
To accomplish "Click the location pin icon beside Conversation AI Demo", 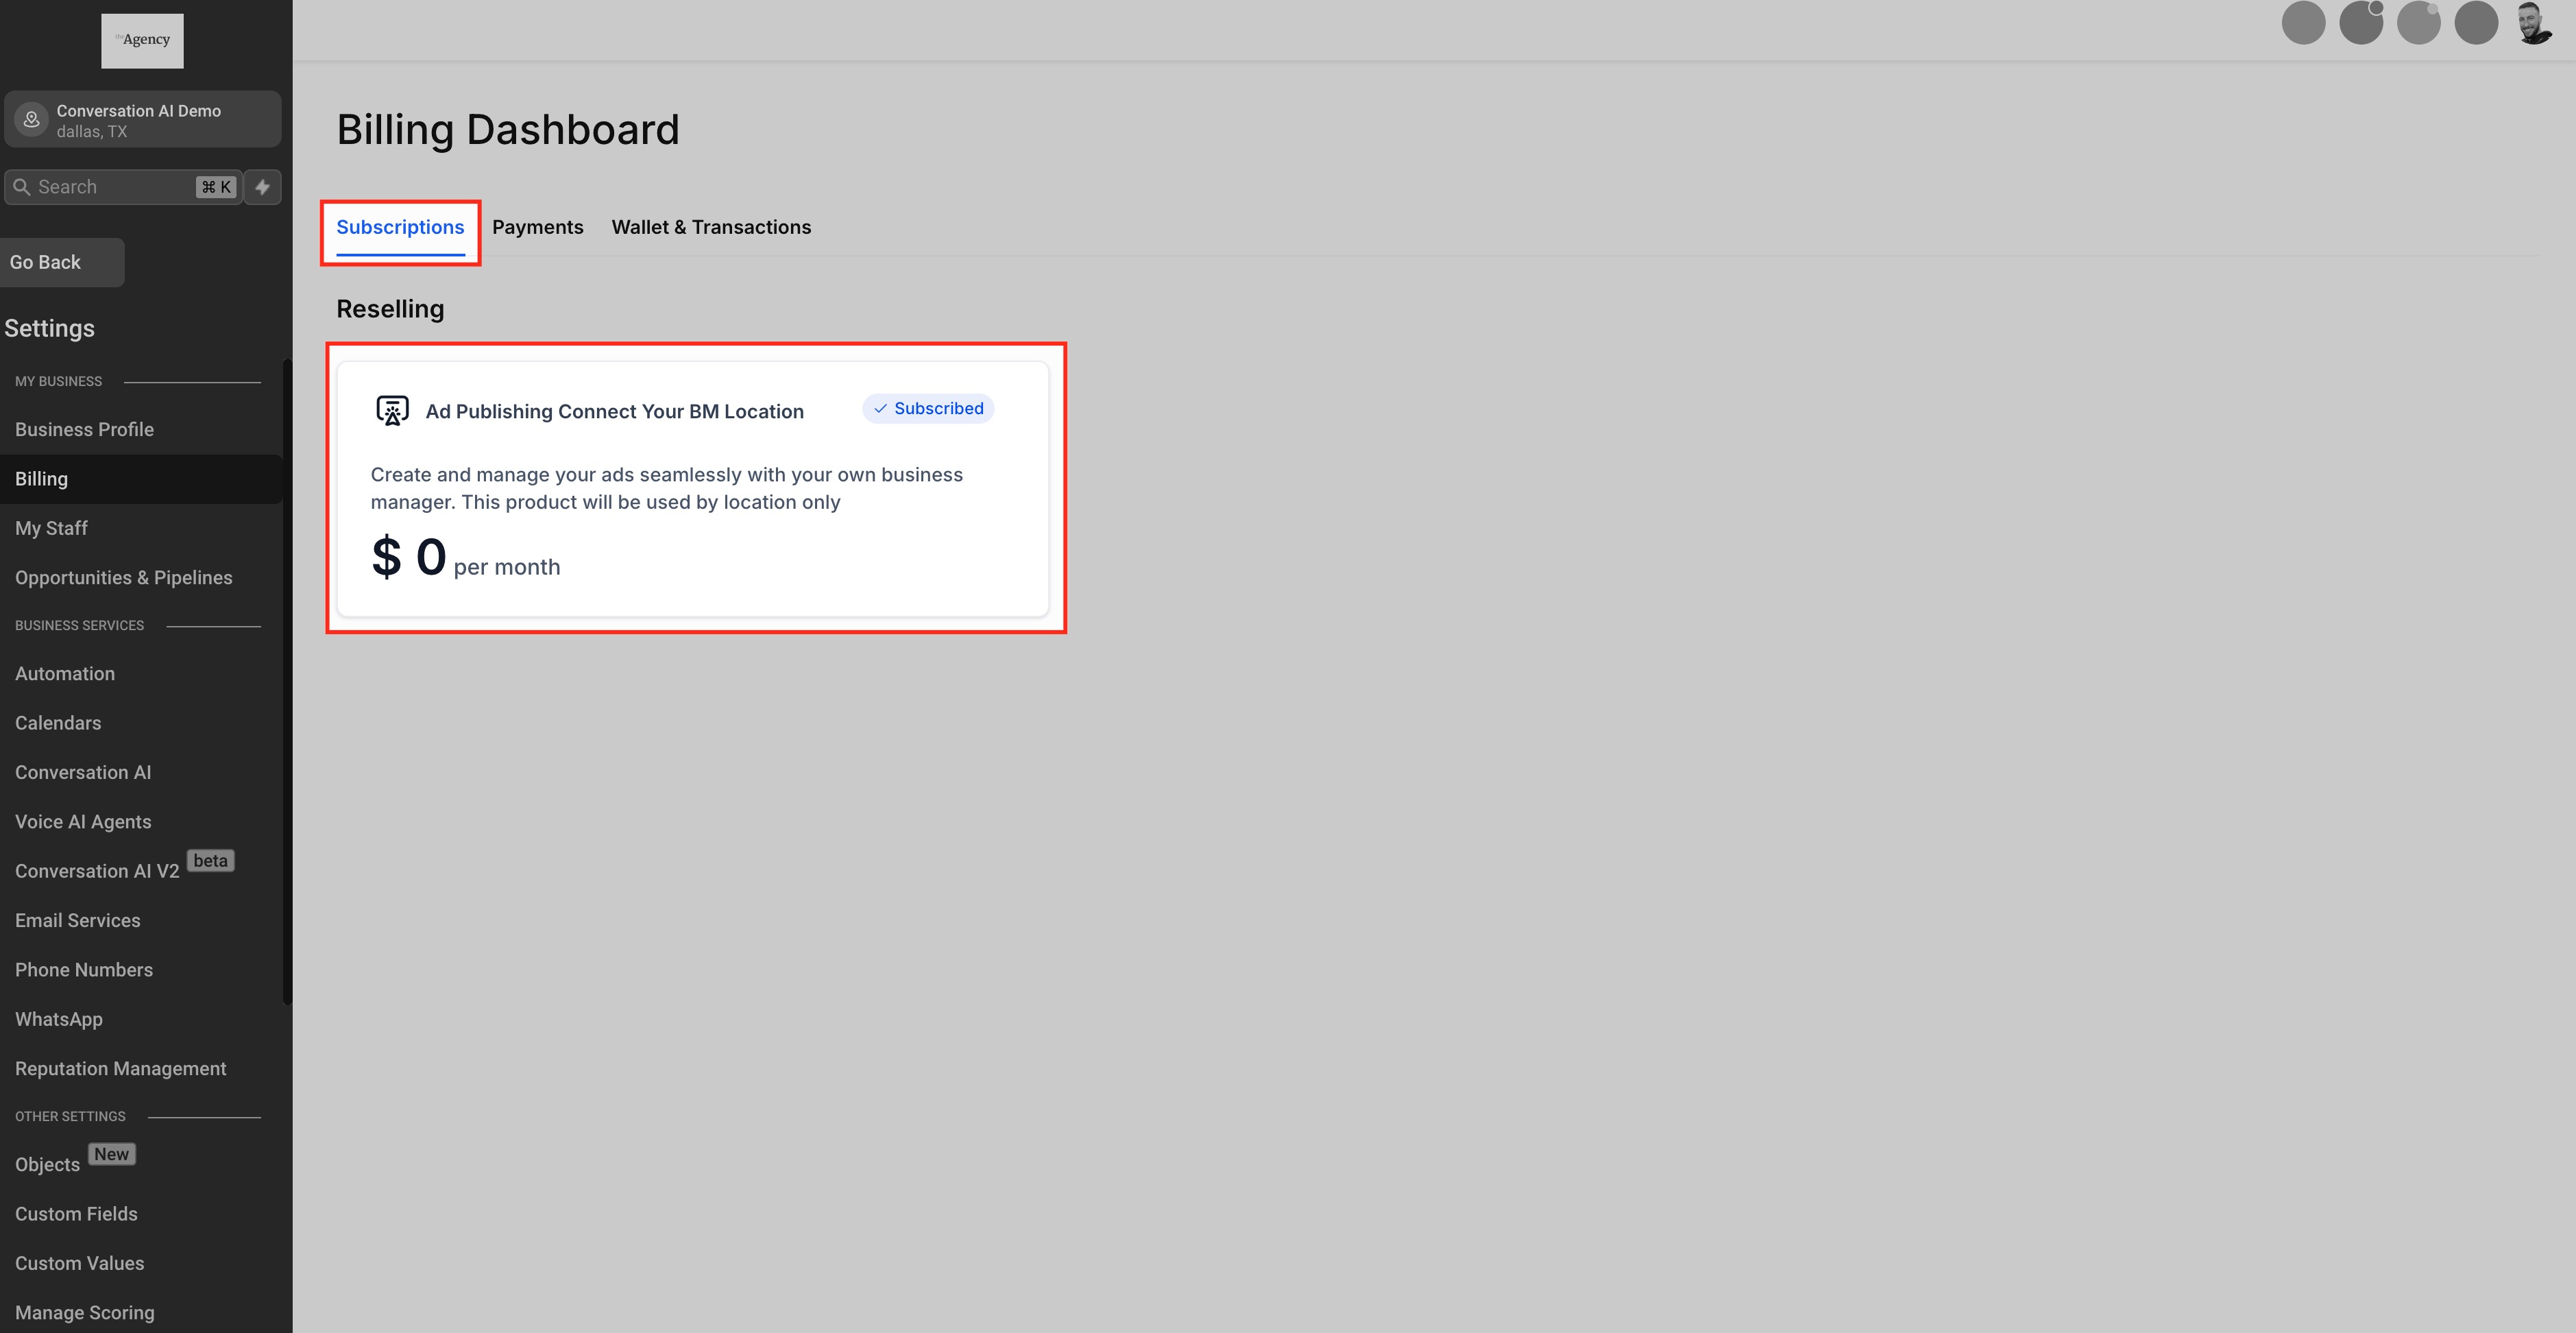I will point(32,120).
